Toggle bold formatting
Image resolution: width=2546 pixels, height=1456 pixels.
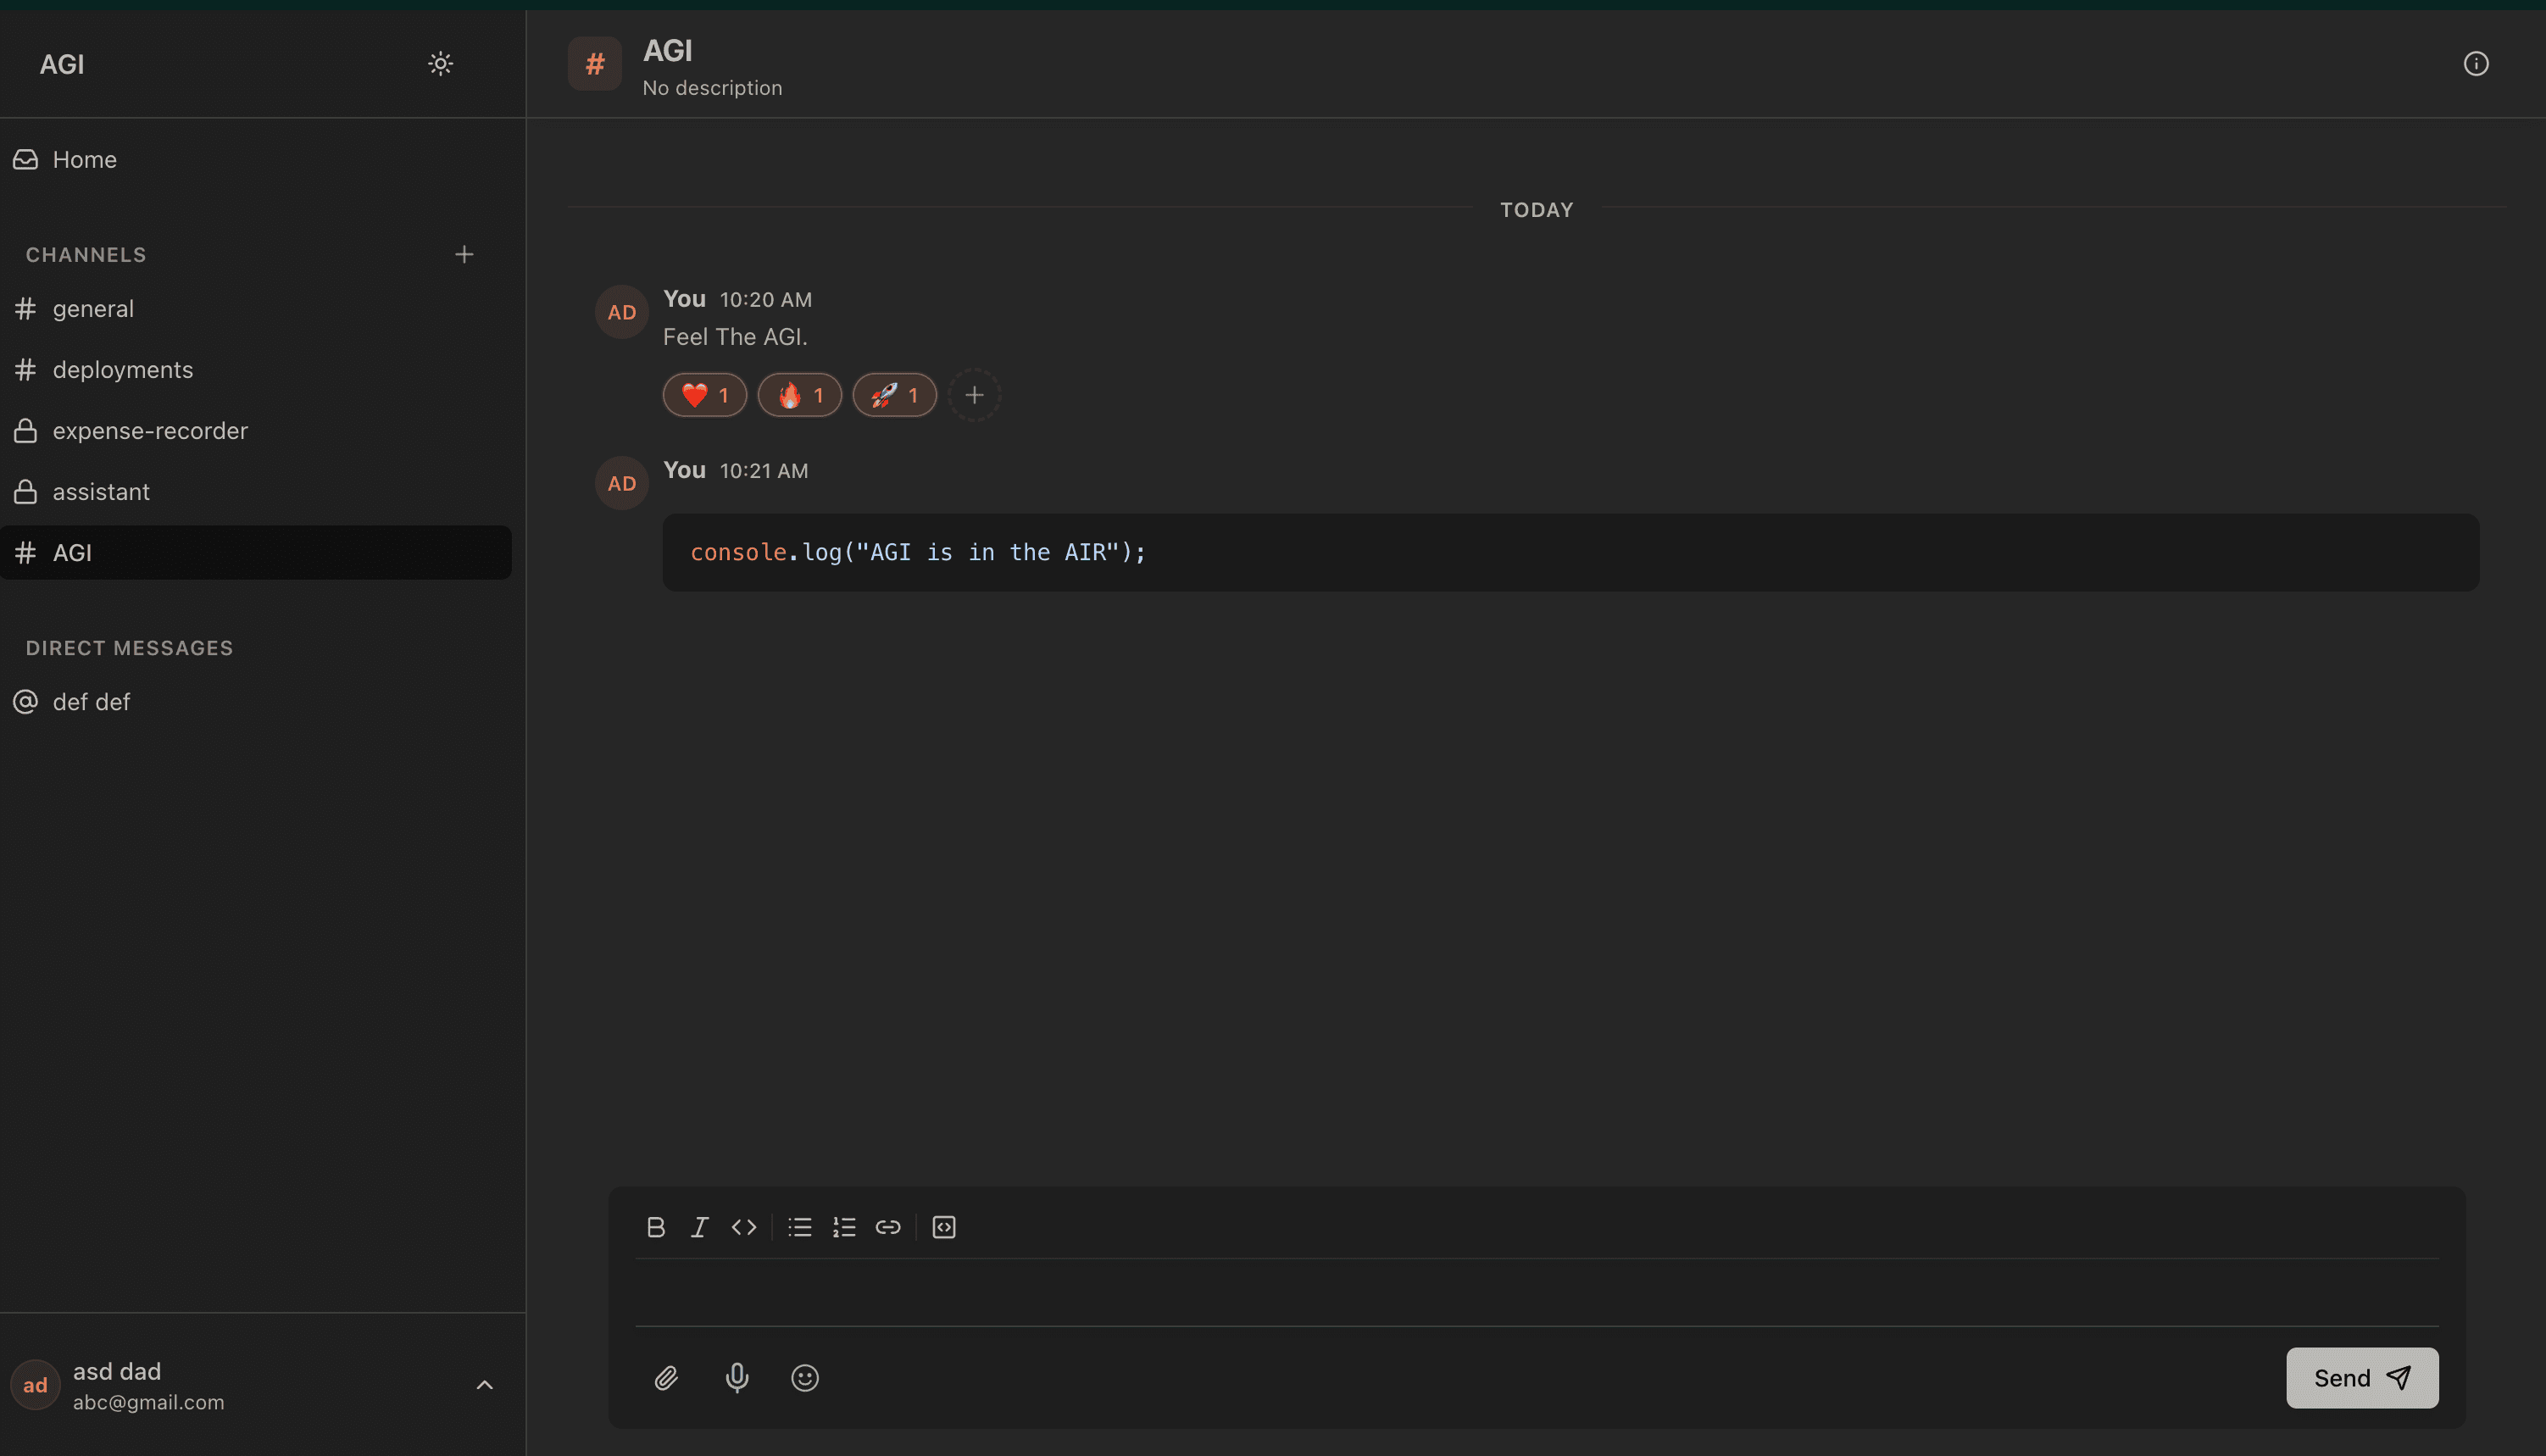(x=657, y=1227)
